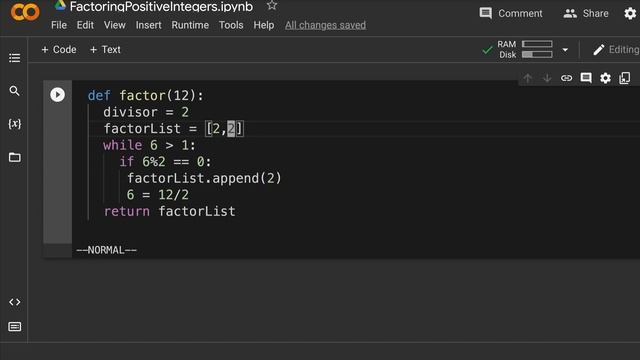
Task: Open the File menu
Action: [59, 25]
